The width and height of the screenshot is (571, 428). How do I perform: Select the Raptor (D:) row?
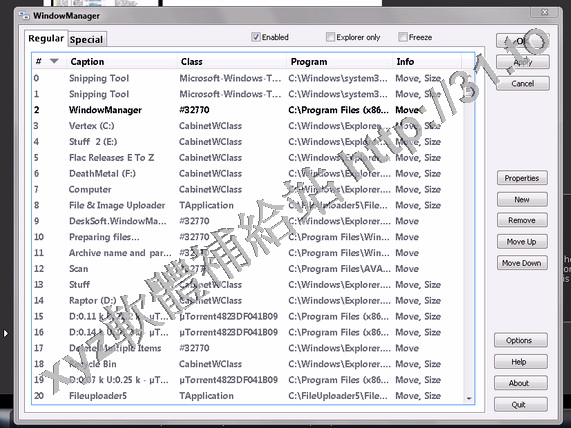tap(248, 301)
